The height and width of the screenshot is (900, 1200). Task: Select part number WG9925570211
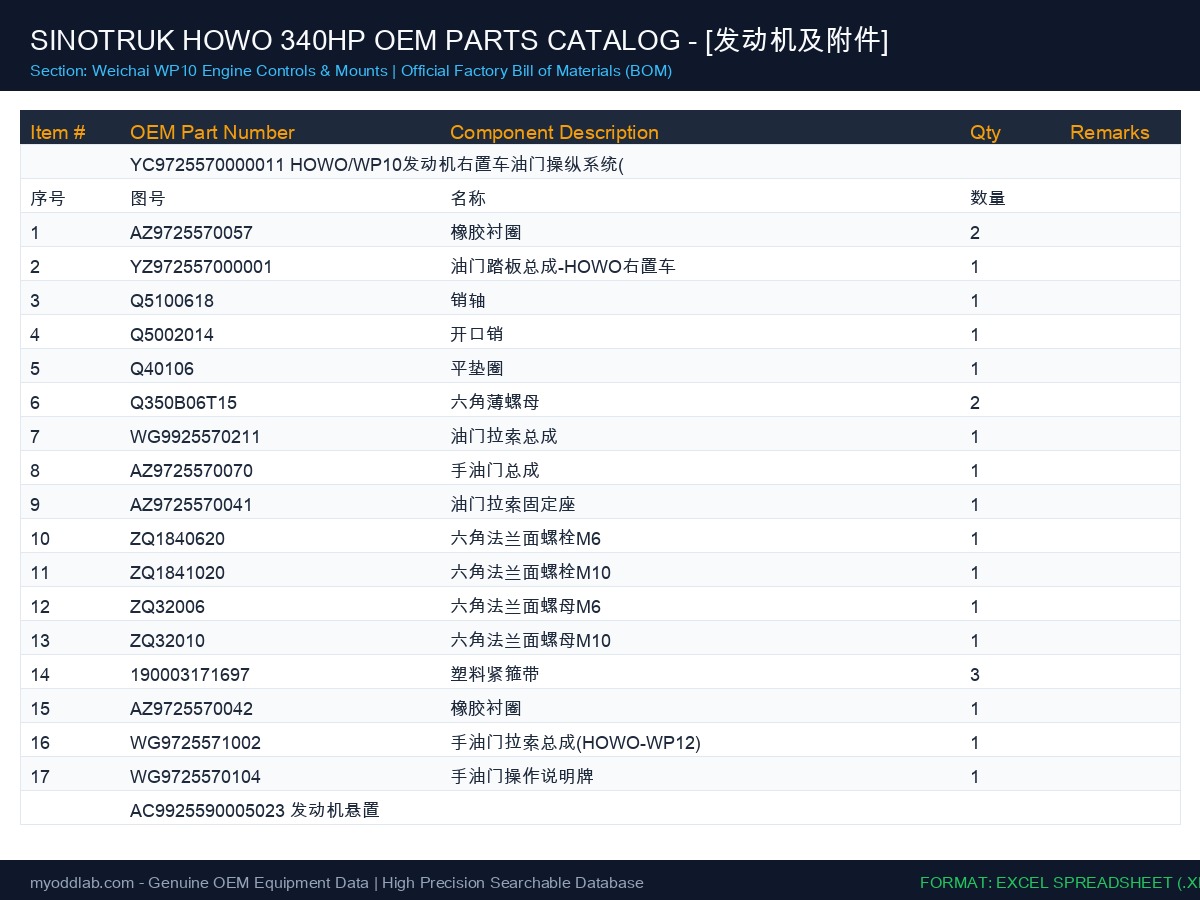point(195,437)
